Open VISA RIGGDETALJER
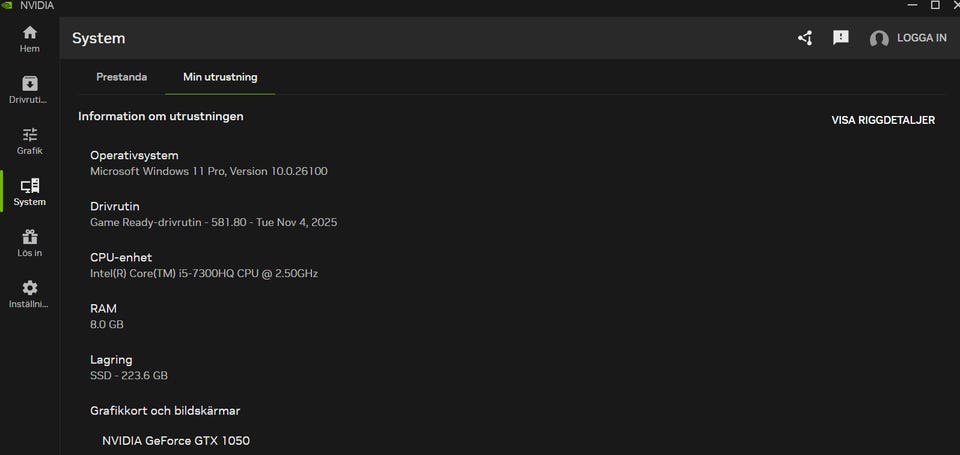Viewport: 960px width, 455px height. pos(883,120)
